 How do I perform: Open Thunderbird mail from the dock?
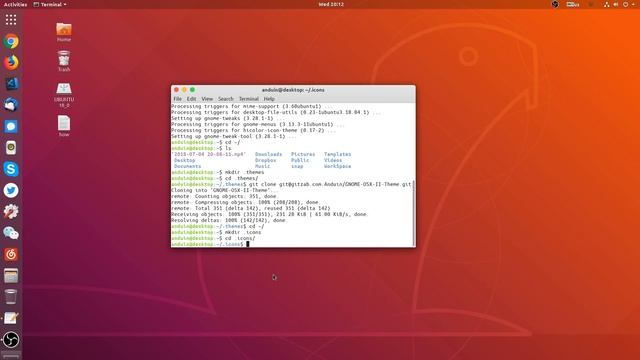click(11, 105)
